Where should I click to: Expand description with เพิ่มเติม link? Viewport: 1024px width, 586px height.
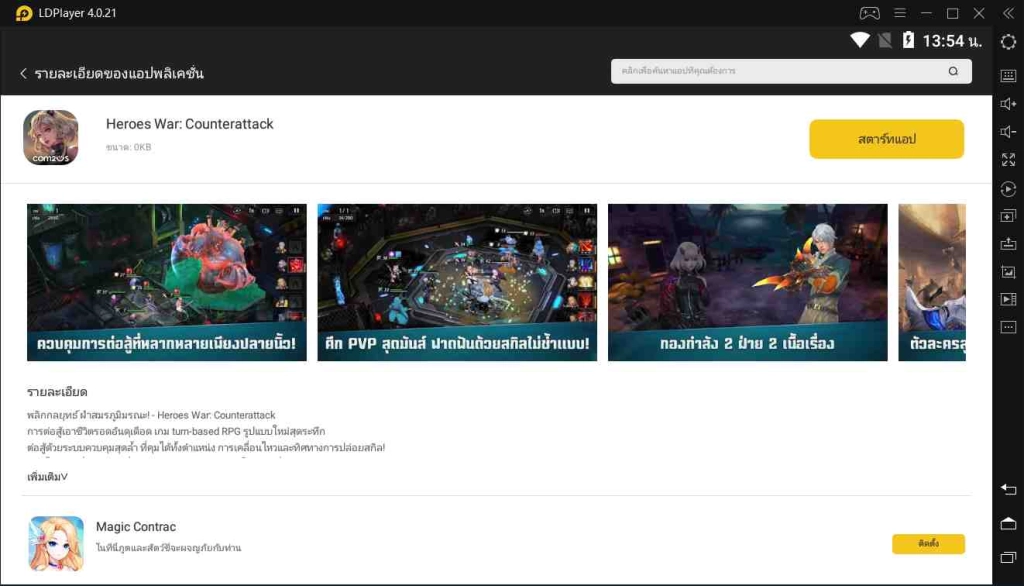click(47, 477)
